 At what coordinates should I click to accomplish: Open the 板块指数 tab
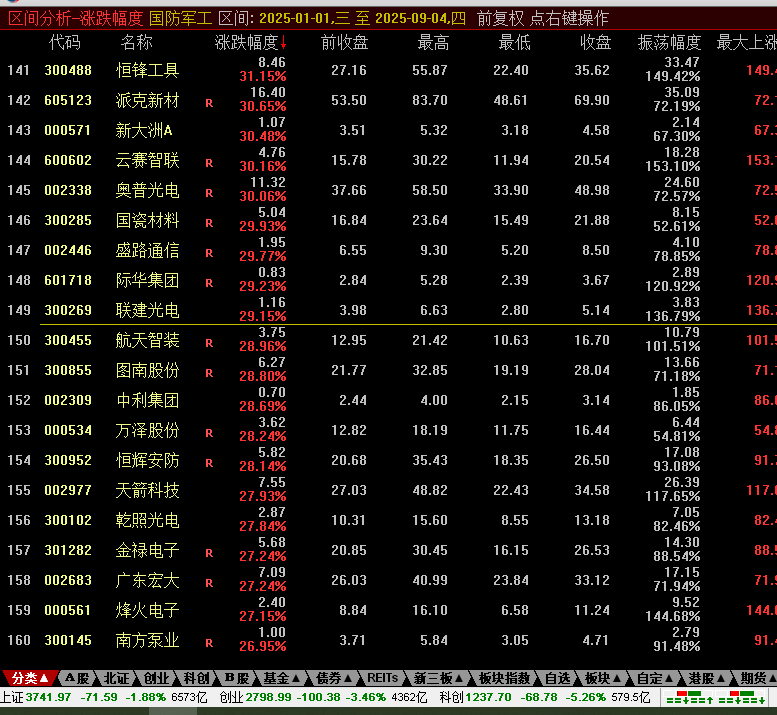(504, 678)
